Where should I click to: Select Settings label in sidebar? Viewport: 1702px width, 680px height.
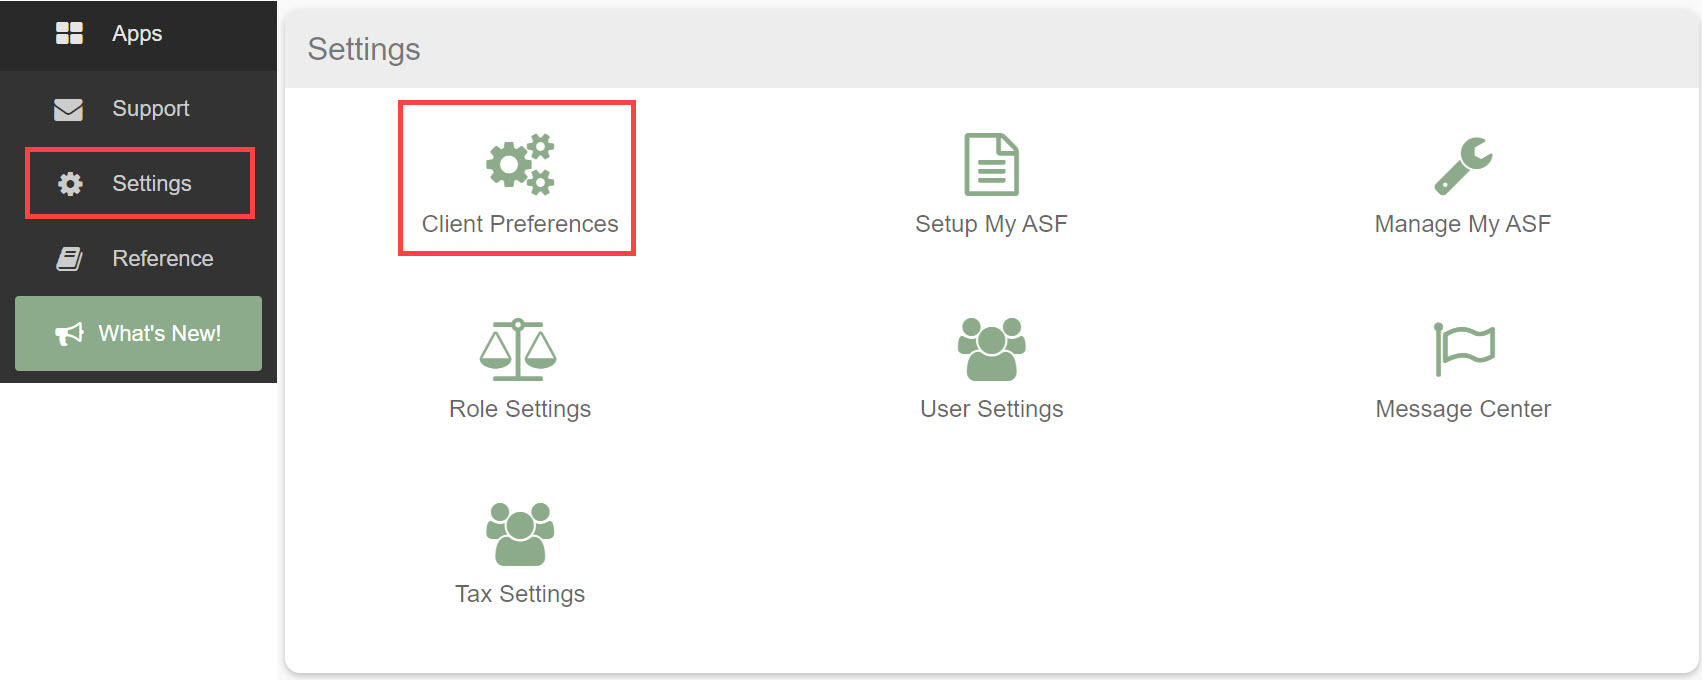[x=152, y=184]
